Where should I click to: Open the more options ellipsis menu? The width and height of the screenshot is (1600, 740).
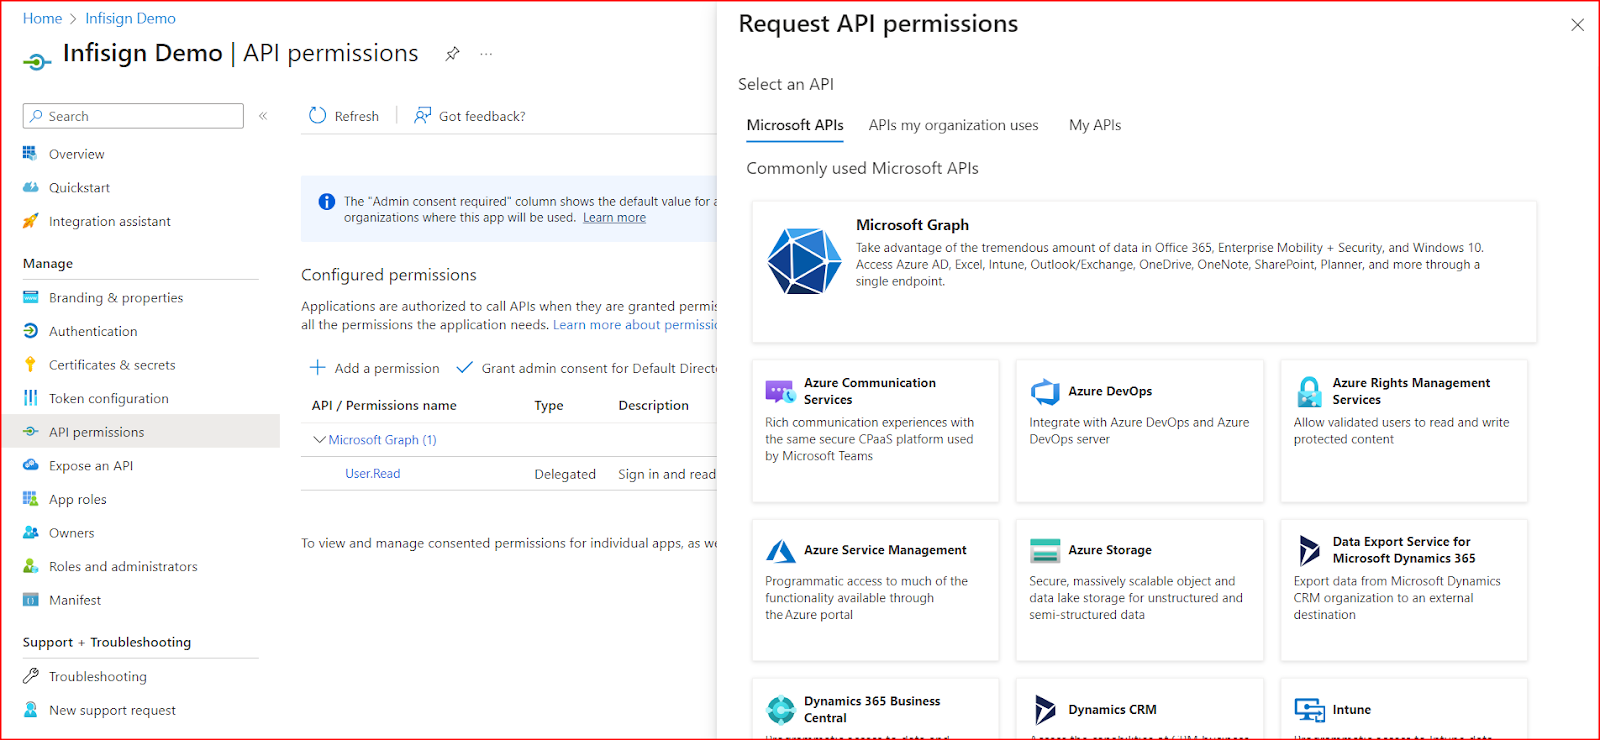tap(486, 54)
